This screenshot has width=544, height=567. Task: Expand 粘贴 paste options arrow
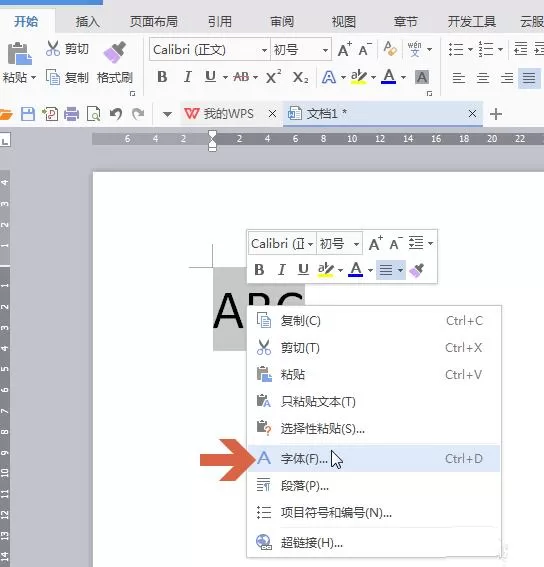(x=33, y=77)
